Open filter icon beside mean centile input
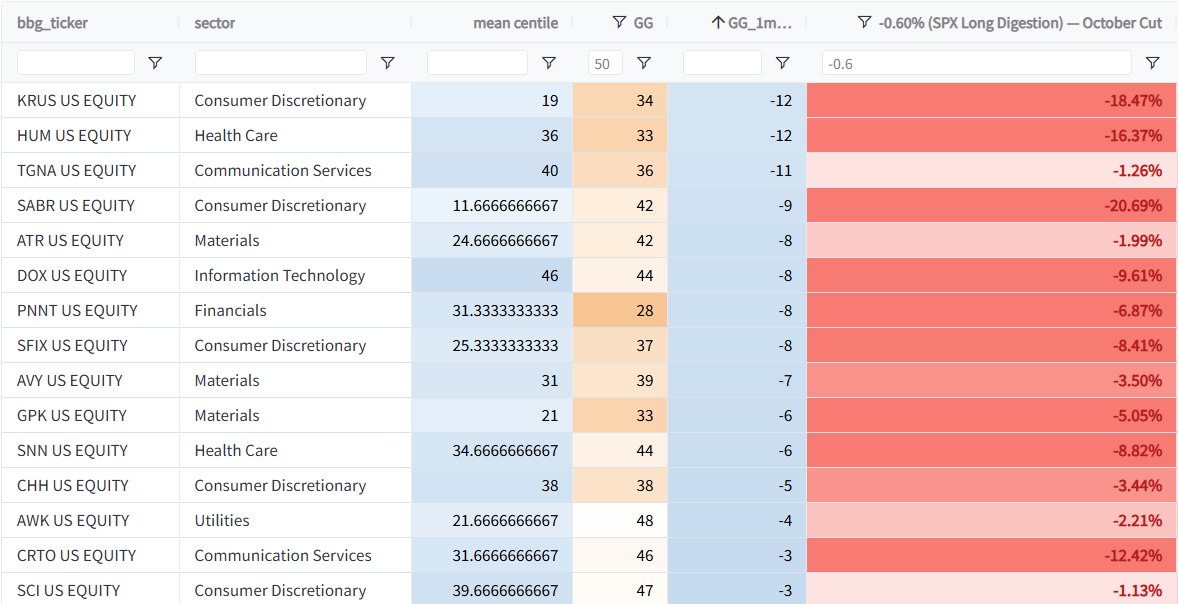 pos(548,63)
